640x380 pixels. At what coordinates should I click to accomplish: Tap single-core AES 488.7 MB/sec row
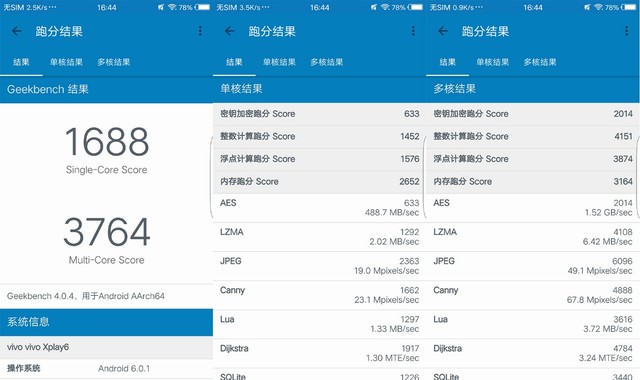tap(320, 208)
